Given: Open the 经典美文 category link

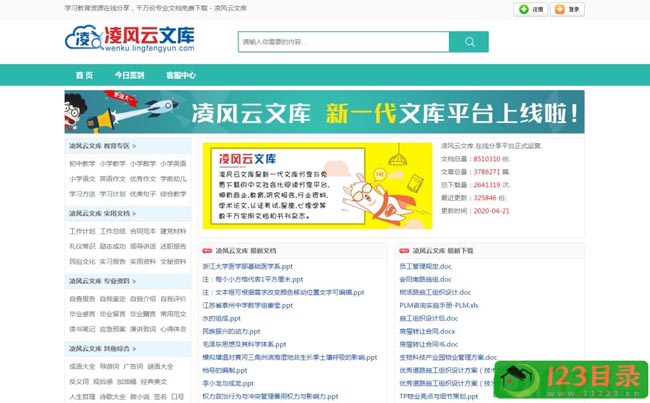Looking at the screenshot, I should point(153,381).
